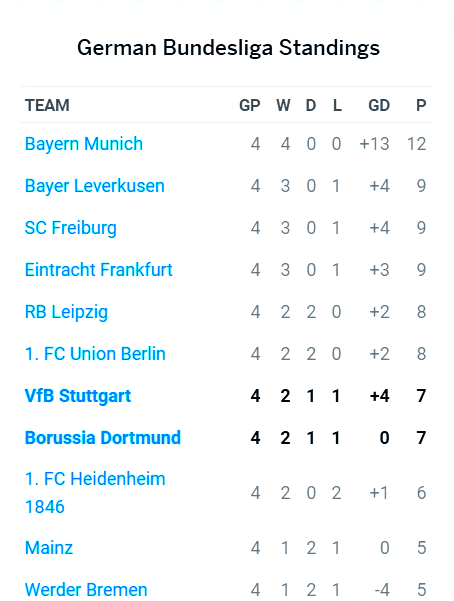Open the Bayer Leverkusen team page
The image size is (454, 601).
[95, 186]
